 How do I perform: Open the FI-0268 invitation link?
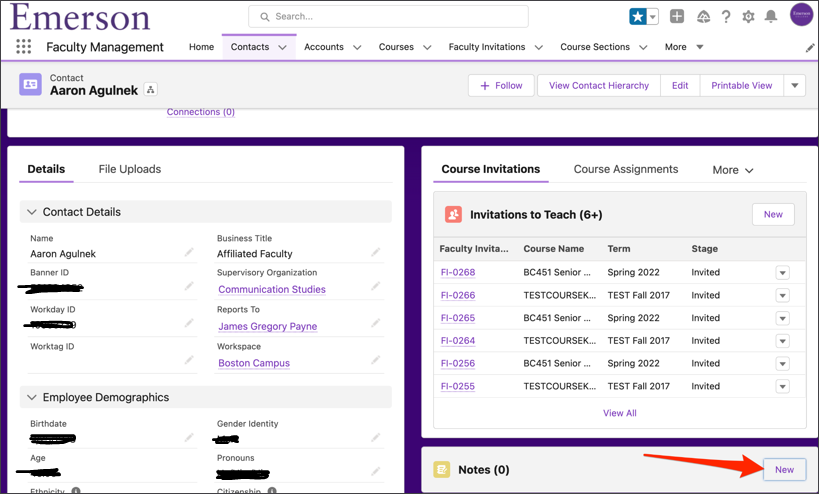[x=458, y=272]
